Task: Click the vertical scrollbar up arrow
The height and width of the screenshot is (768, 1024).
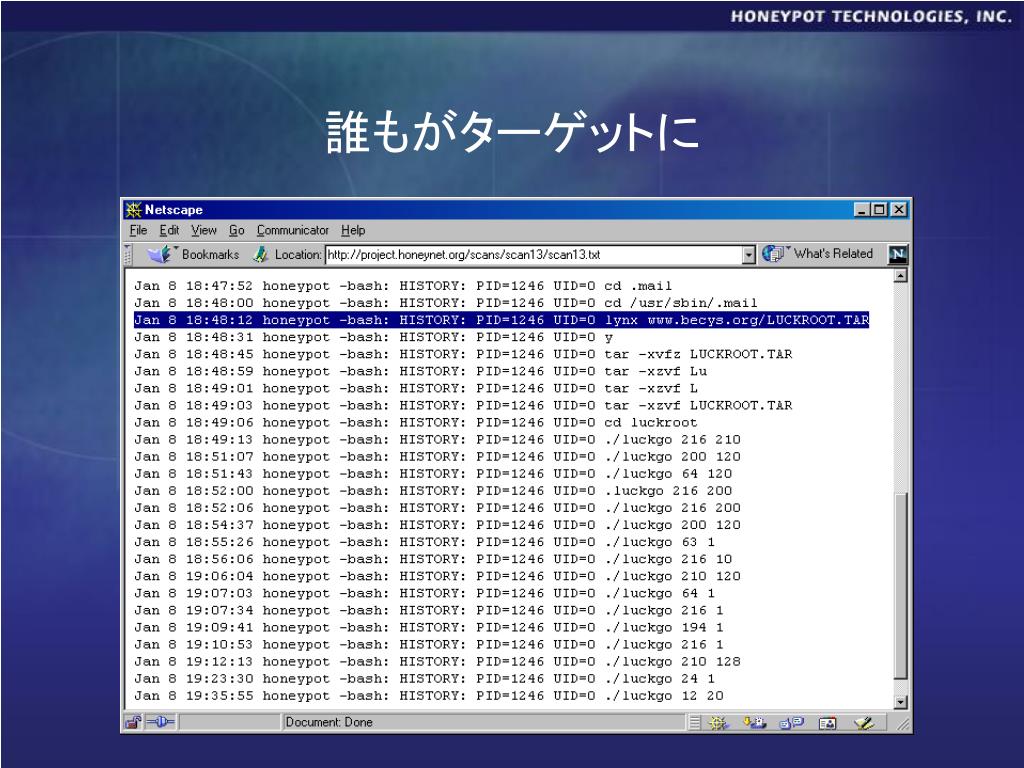Action: (901, 276)
